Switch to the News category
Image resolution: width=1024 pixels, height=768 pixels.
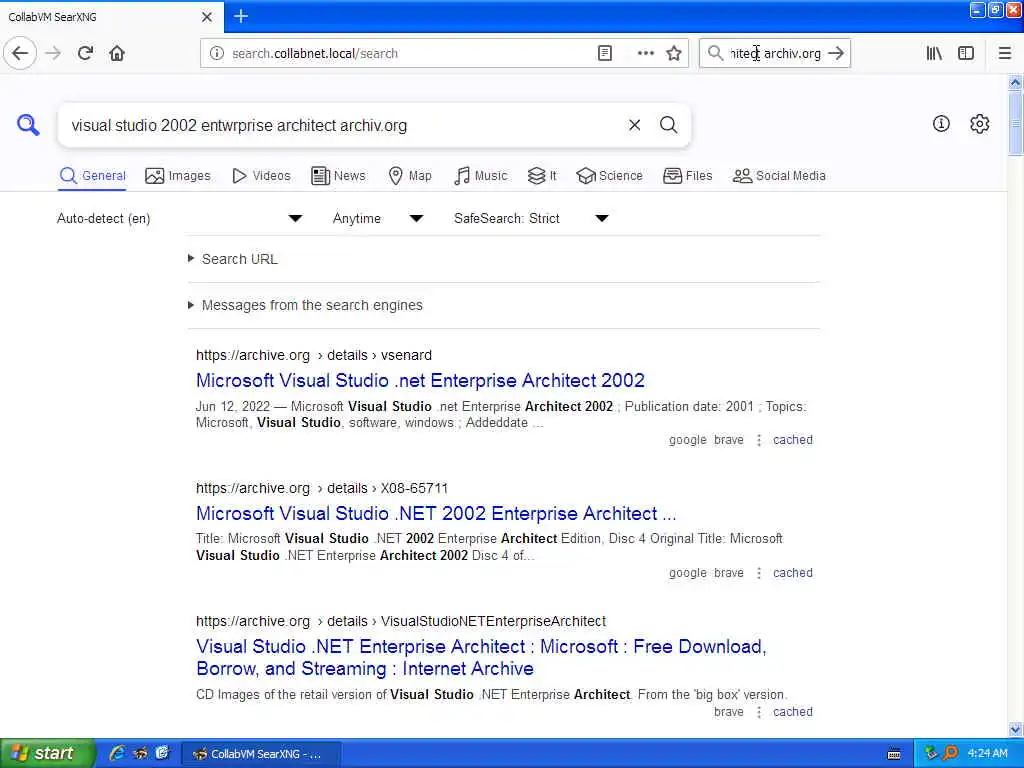click(338, 176)
